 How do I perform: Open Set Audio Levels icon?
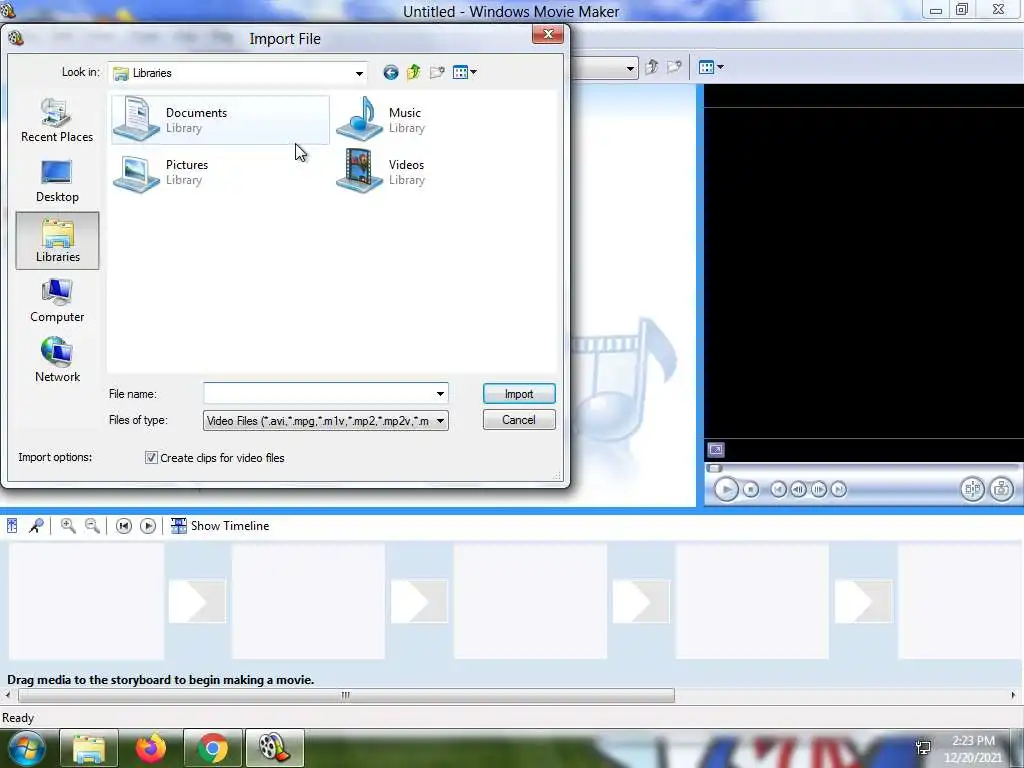coord(12,526)
